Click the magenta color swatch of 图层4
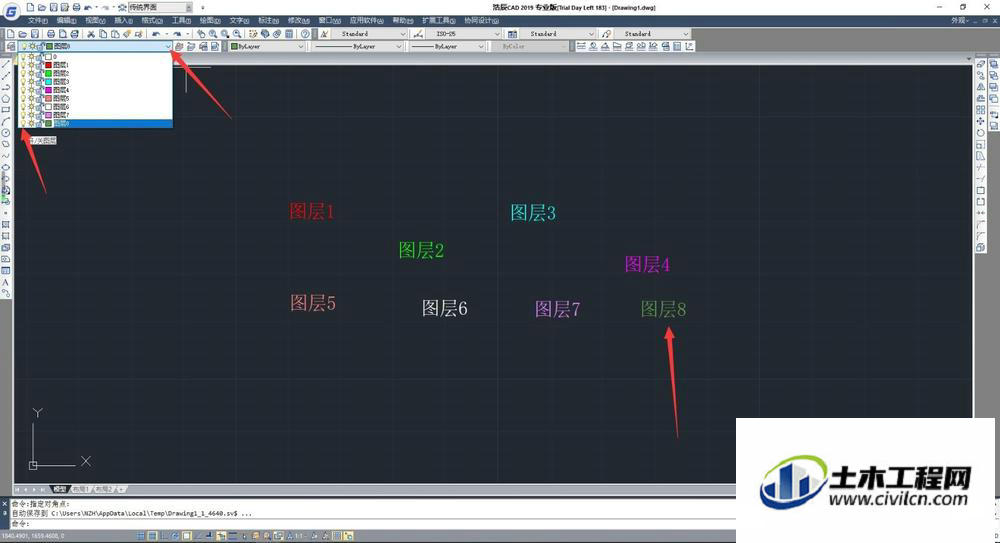This screenshot has width=1000, height=543. point(48,90)
